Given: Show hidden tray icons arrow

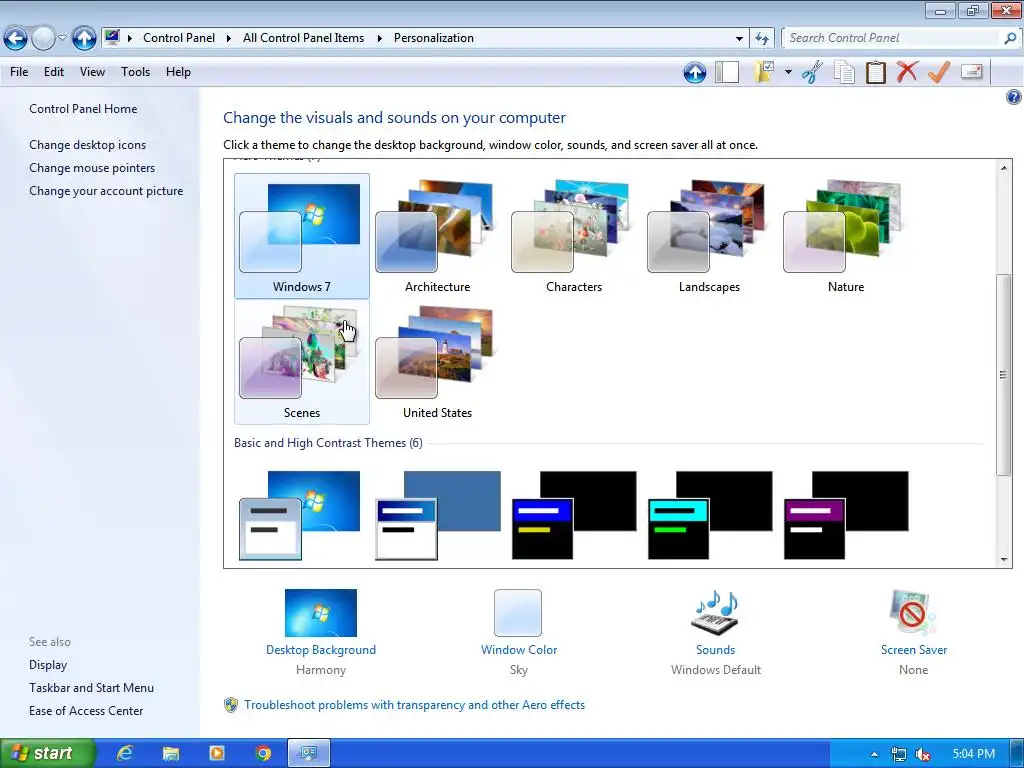Looking at the screenshot, I should click(874, 754).
